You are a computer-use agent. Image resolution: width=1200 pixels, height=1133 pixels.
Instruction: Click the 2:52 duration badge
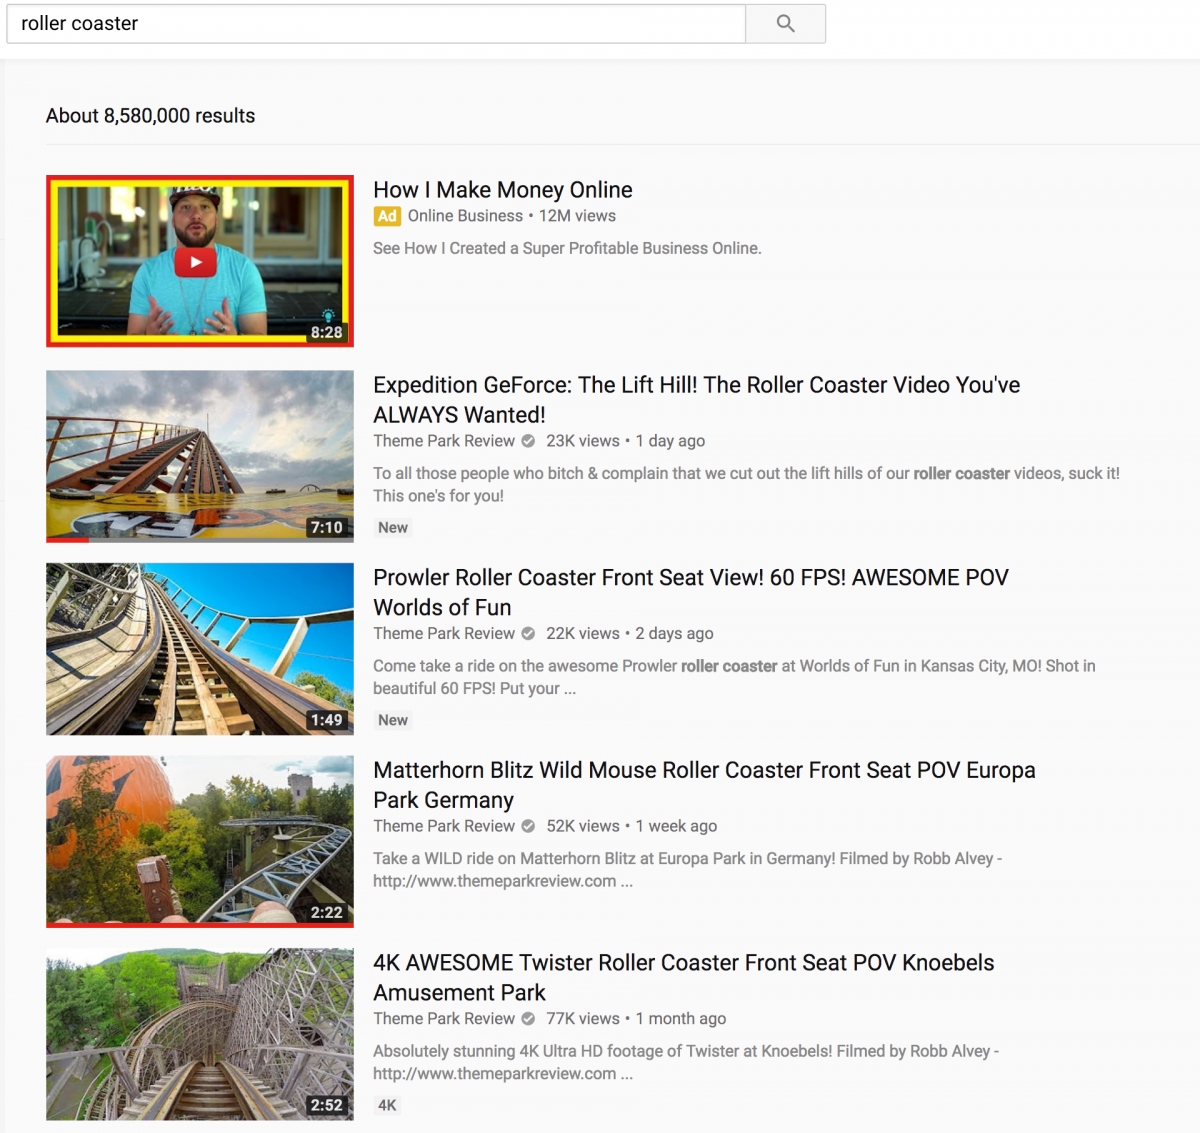pyautogui.click(x=326, y=1105)
